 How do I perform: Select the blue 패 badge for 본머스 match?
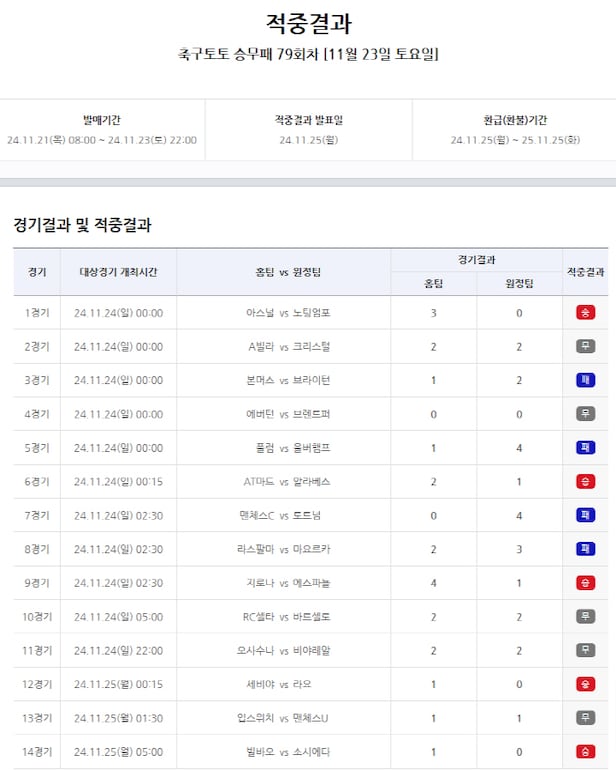(585, 380)
